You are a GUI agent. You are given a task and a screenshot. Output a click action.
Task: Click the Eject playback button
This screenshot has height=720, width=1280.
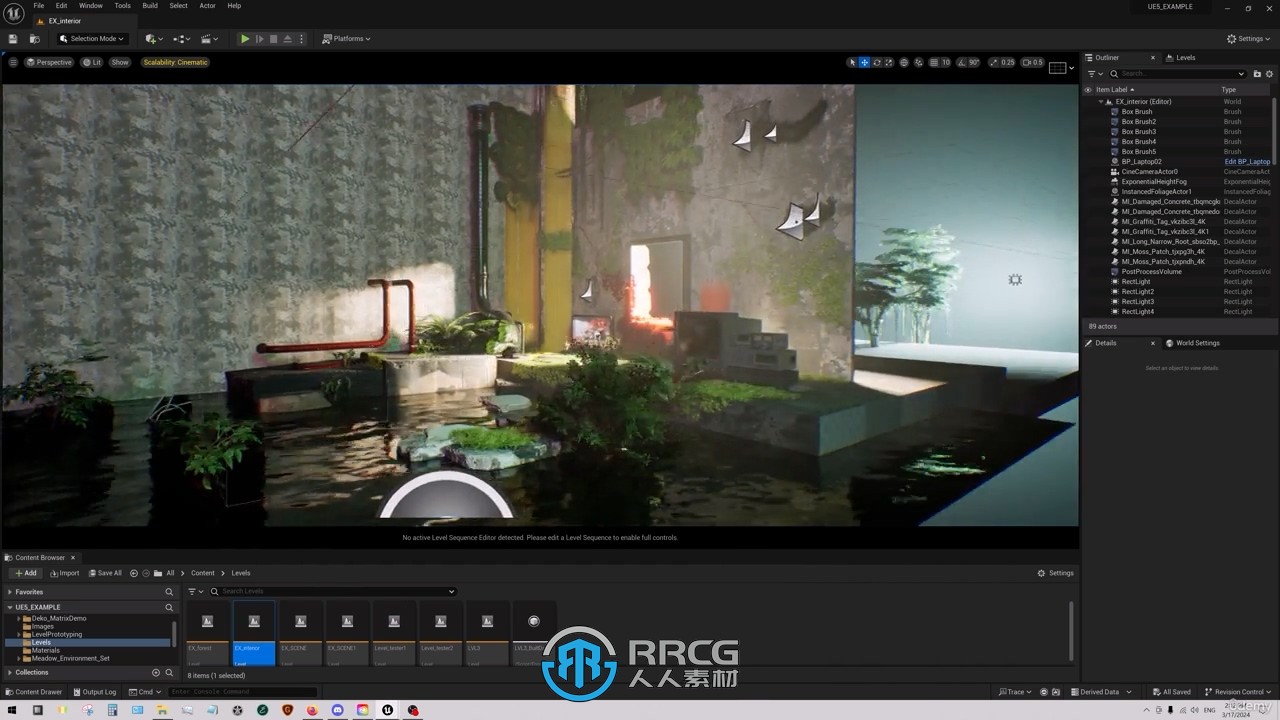tap(288, 39)
